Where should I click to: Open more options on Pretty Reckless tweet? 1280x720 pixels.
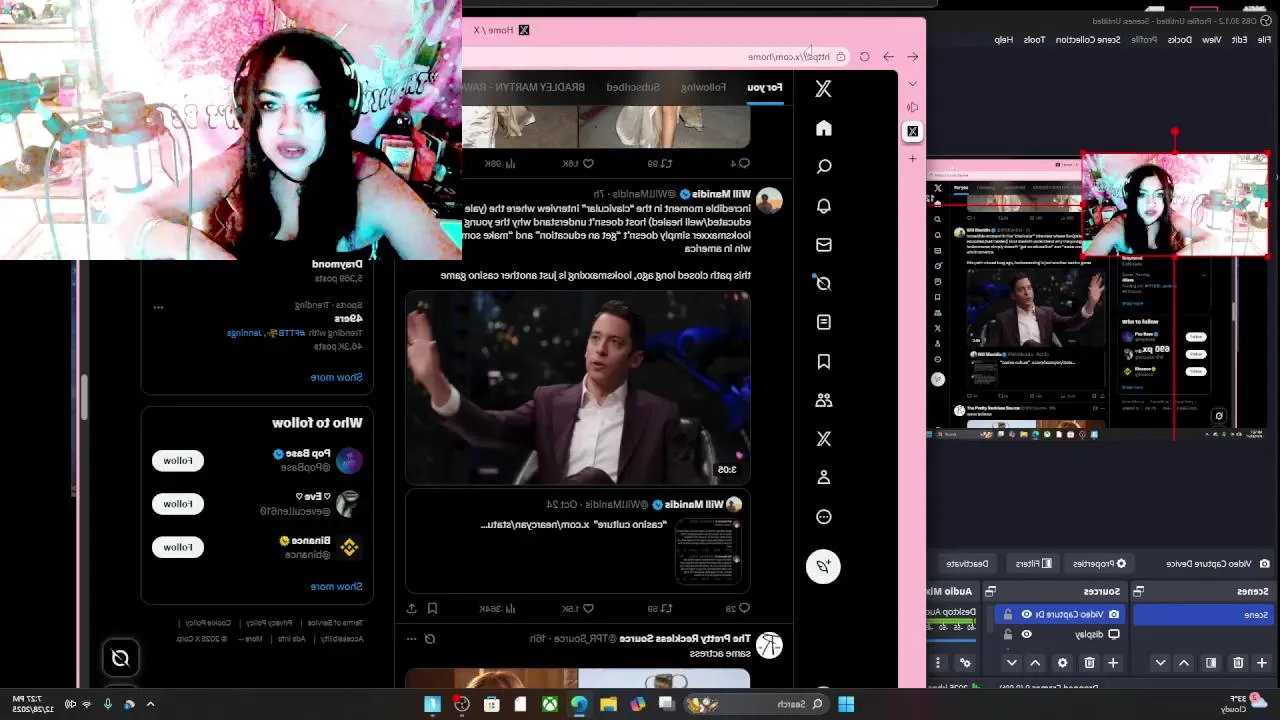tap(411, 638)
